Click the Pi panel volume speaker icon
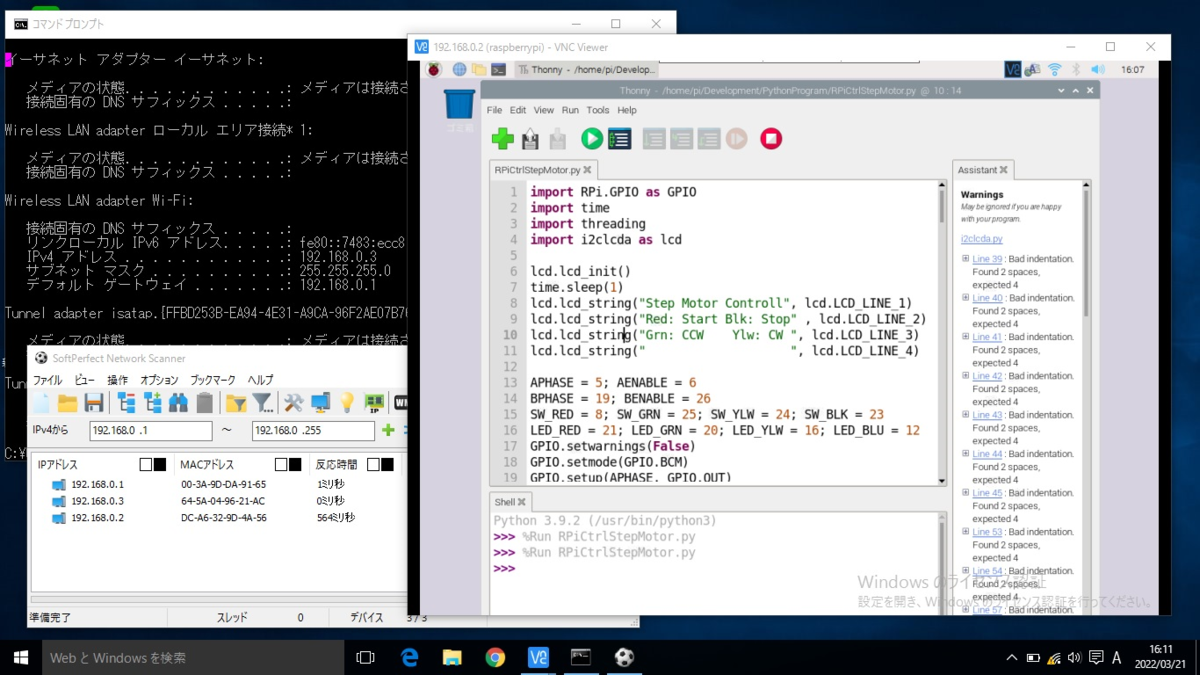The height and width of the screenshot is (675, 1200). (1098, 70)
